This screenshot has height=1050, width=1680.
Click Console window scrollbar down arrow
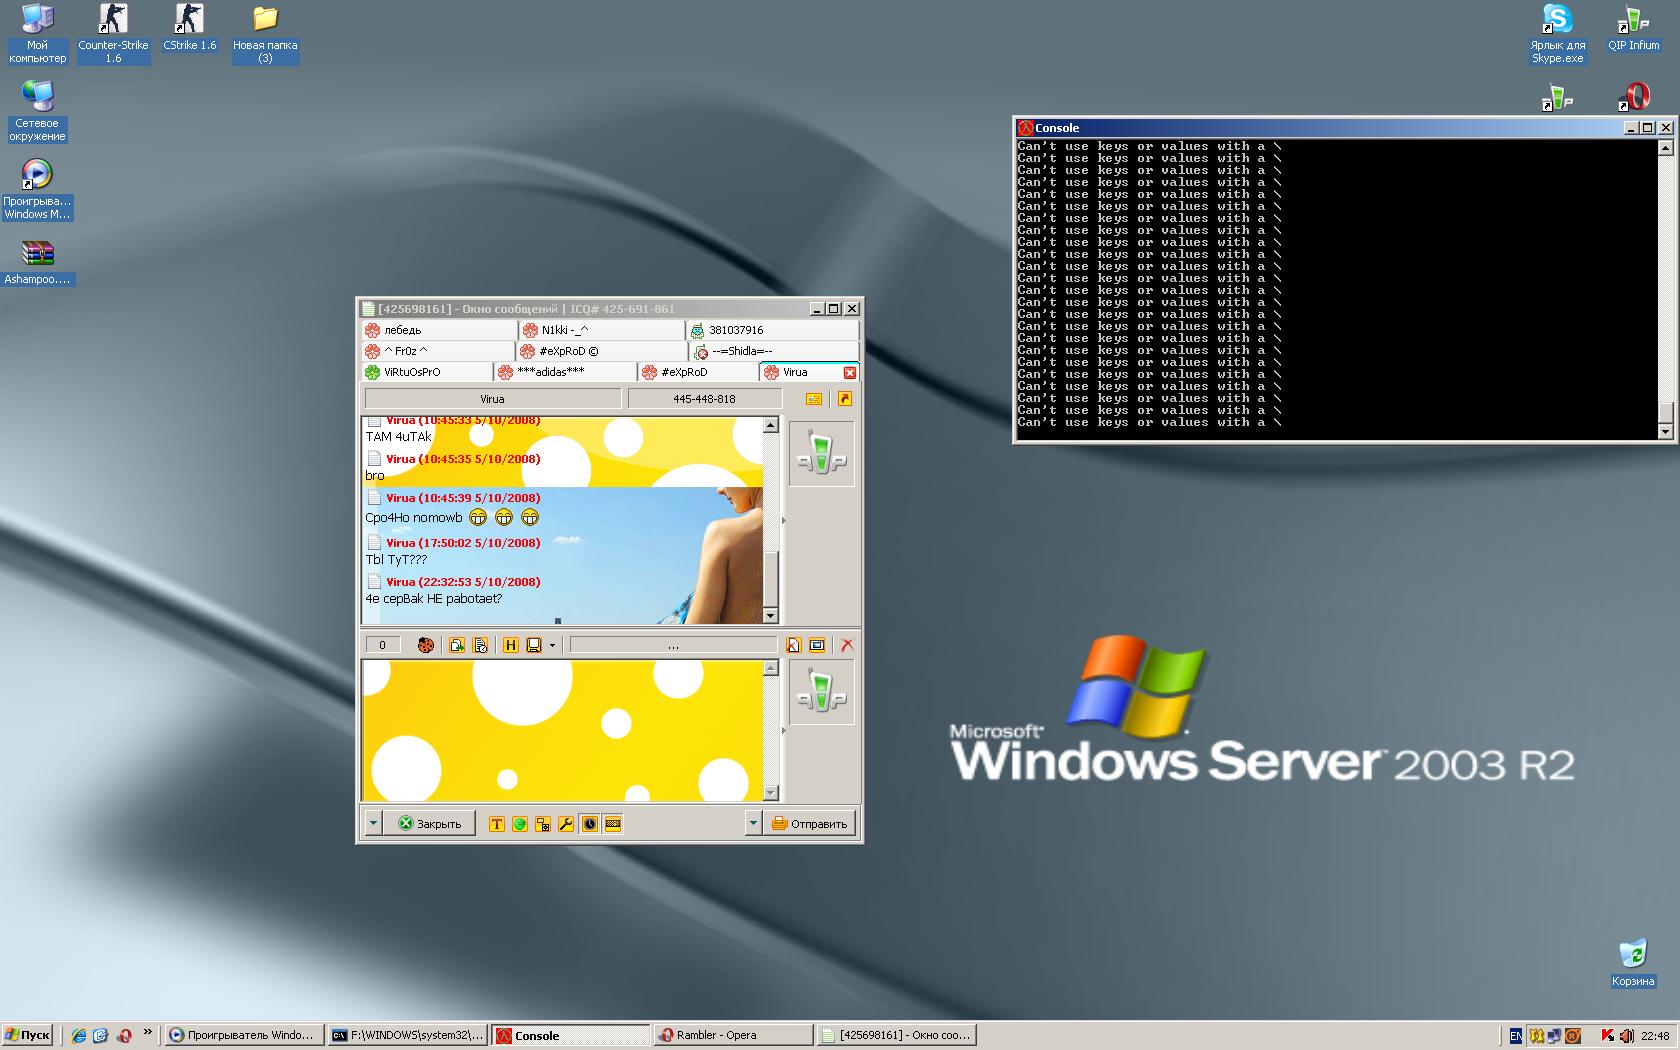point(1665,431)
